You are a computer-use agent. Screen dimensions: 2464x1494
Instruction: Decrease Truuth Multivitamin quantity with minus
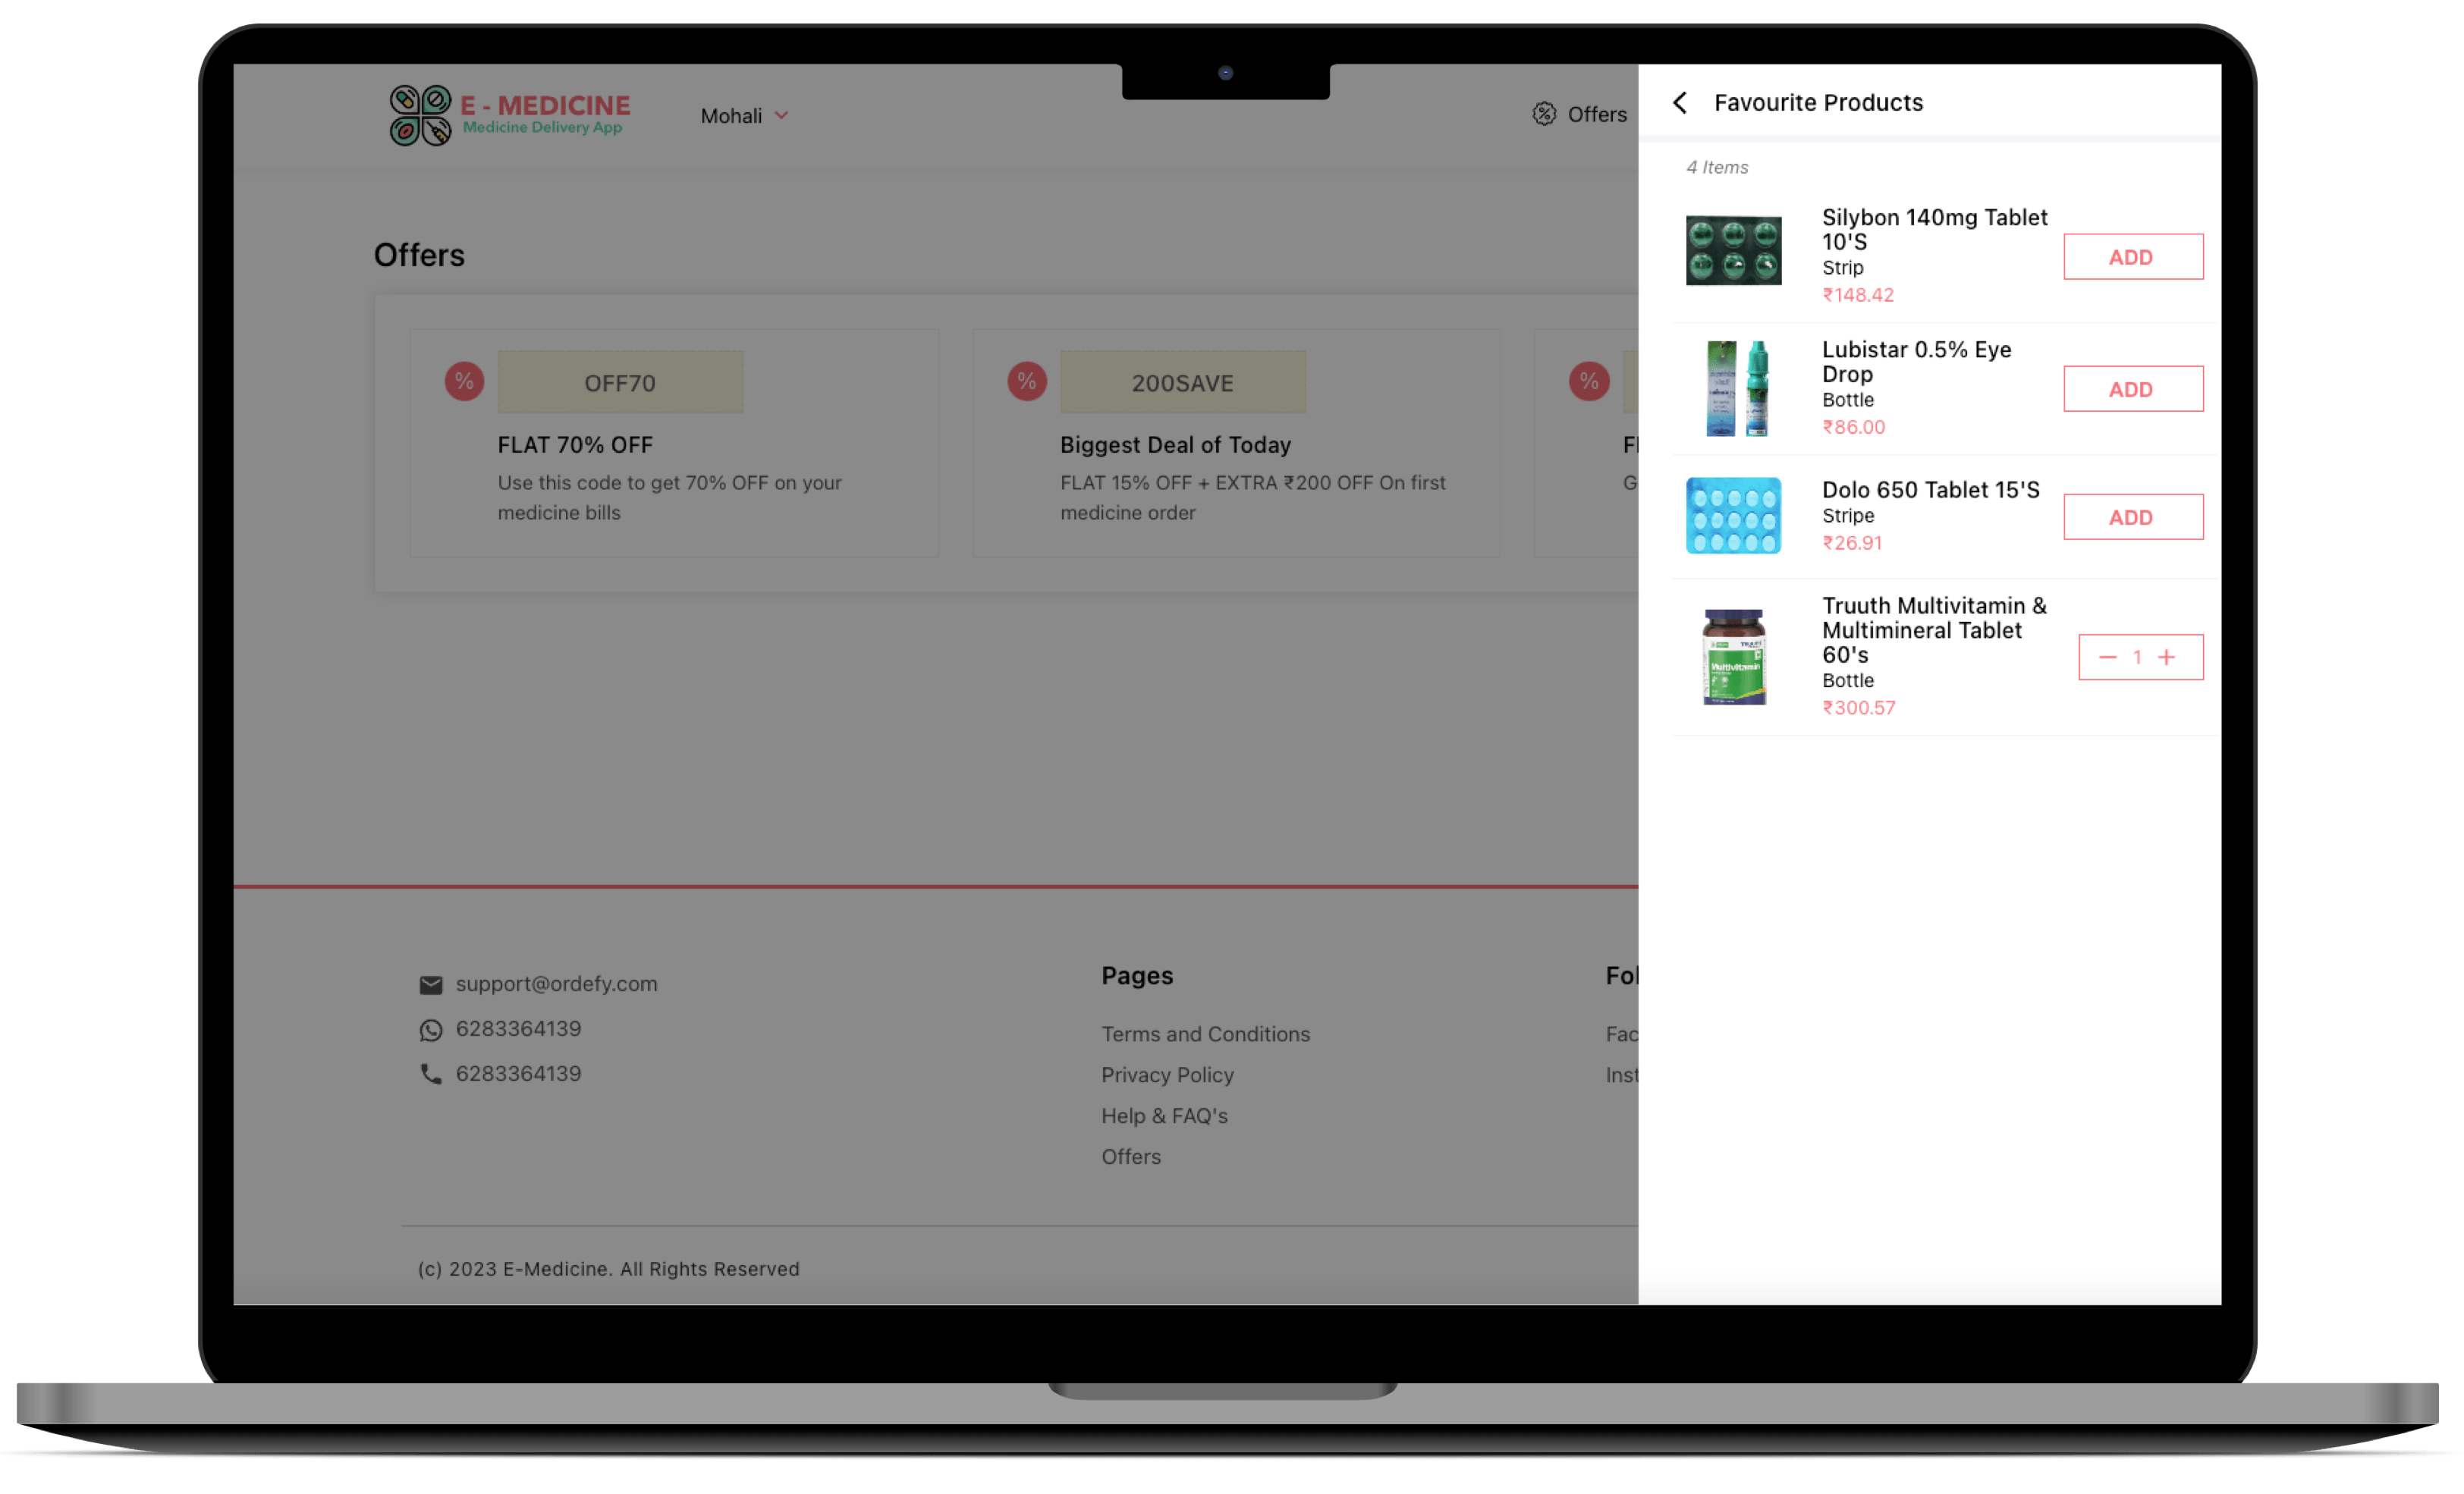[x=2107, y=657]
